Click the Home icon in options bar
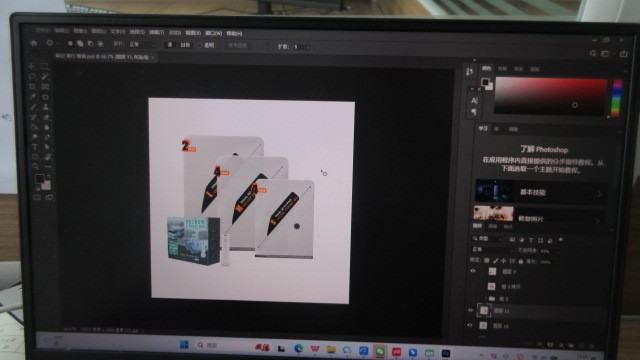640x360 pixels. point(34,43)
